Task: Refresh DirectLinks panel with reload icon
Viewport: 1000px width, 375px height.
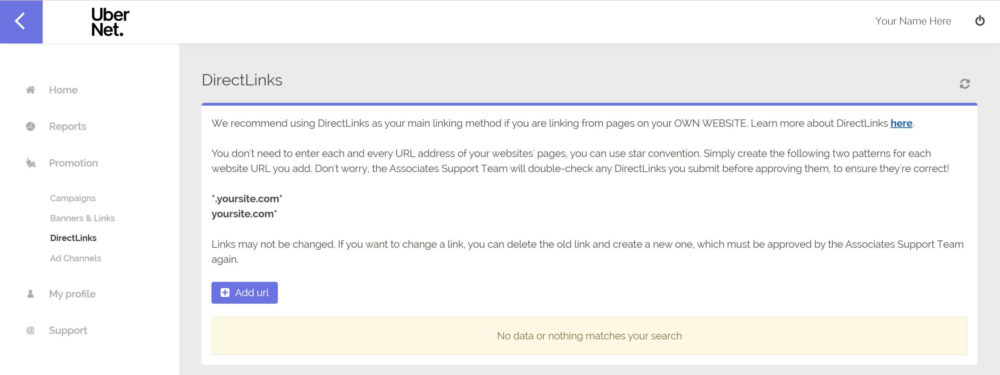Action: [x=965, y=84]
